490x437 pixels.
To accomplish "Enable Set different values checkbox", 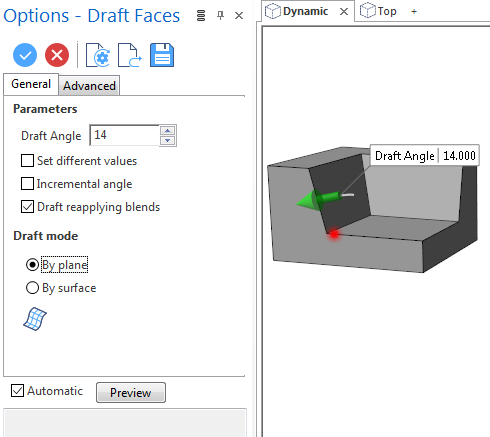I will [x=27, y=161].
